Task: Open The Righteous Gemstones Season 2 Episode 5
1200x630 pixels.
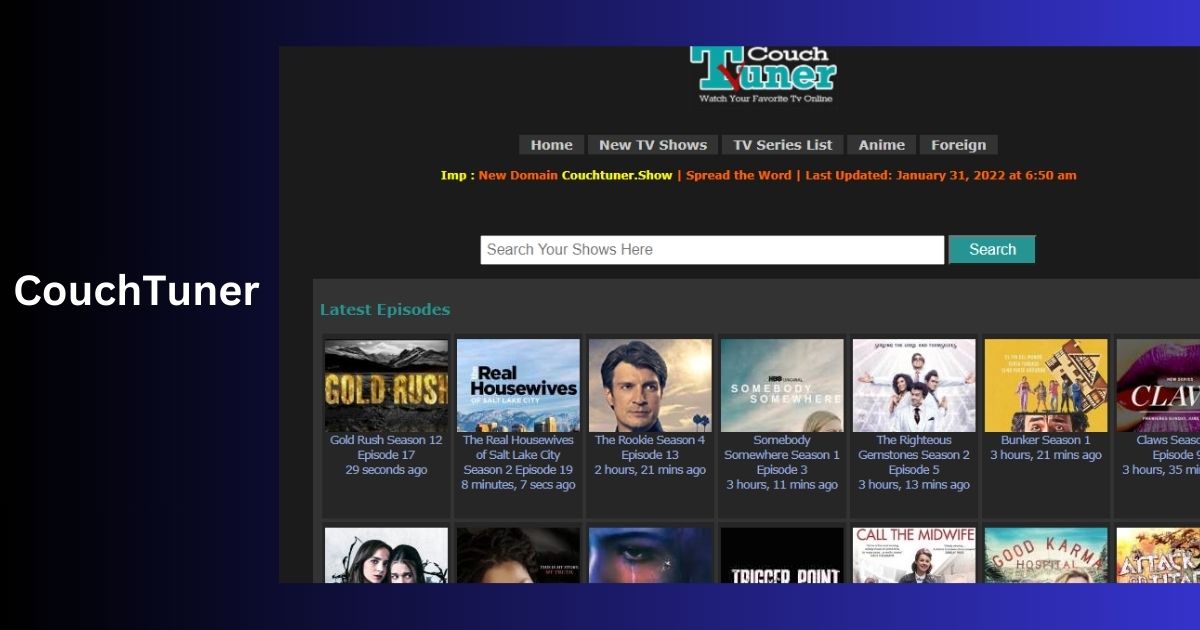Action: click(x=913, y=461)
